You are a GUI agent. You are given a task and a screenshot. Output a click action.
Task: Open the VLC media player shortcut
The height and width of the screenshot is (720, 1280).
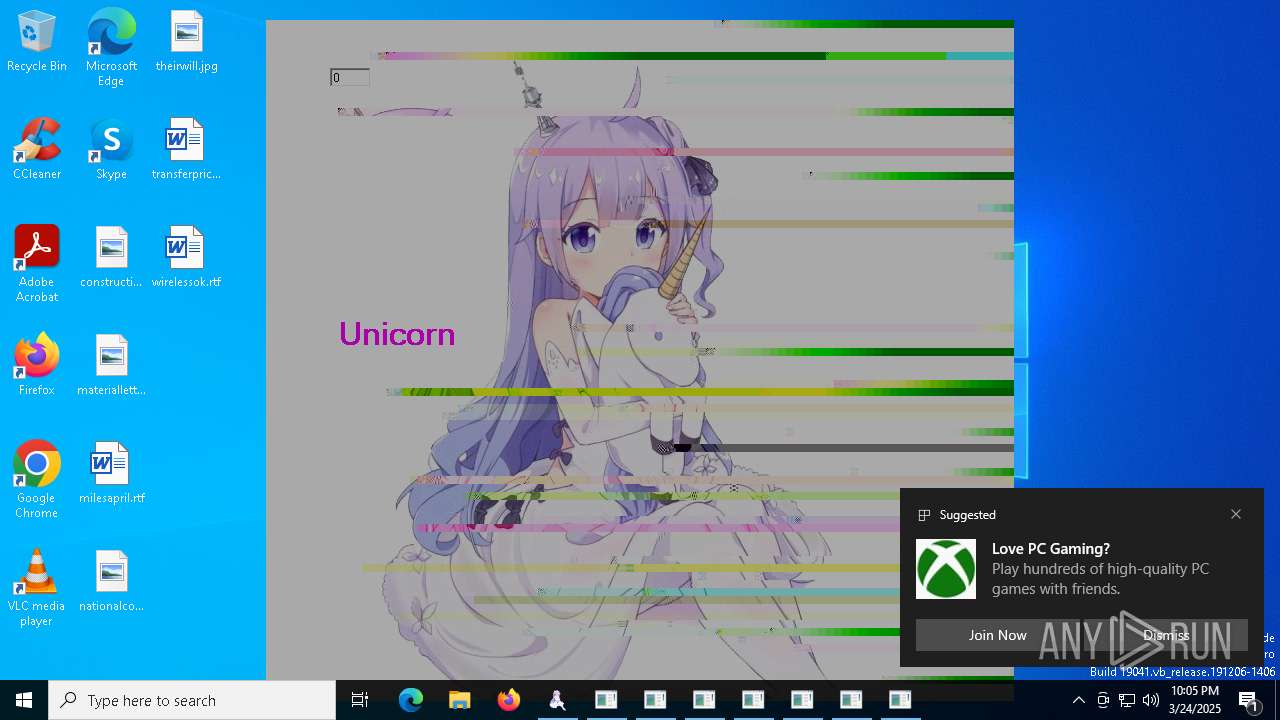click(x=37, y=588)
